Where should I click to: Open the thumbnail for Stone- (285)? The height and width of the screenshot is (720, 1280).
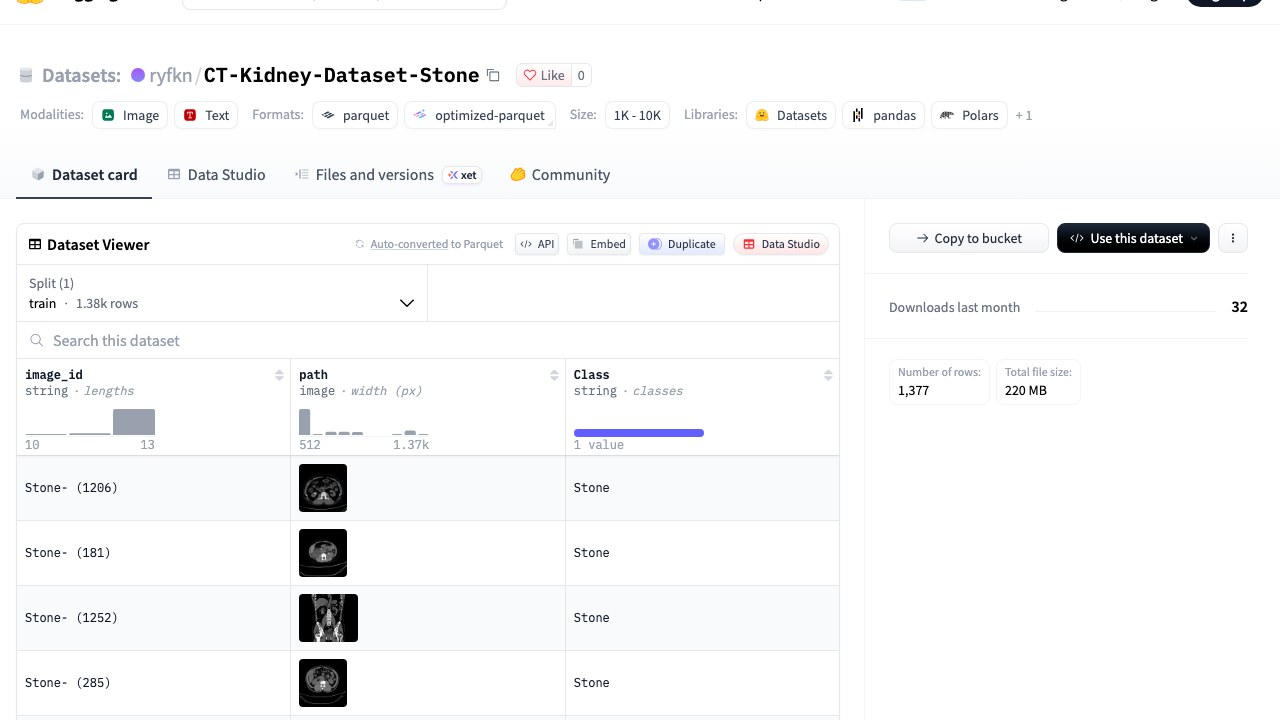[323, 683]
